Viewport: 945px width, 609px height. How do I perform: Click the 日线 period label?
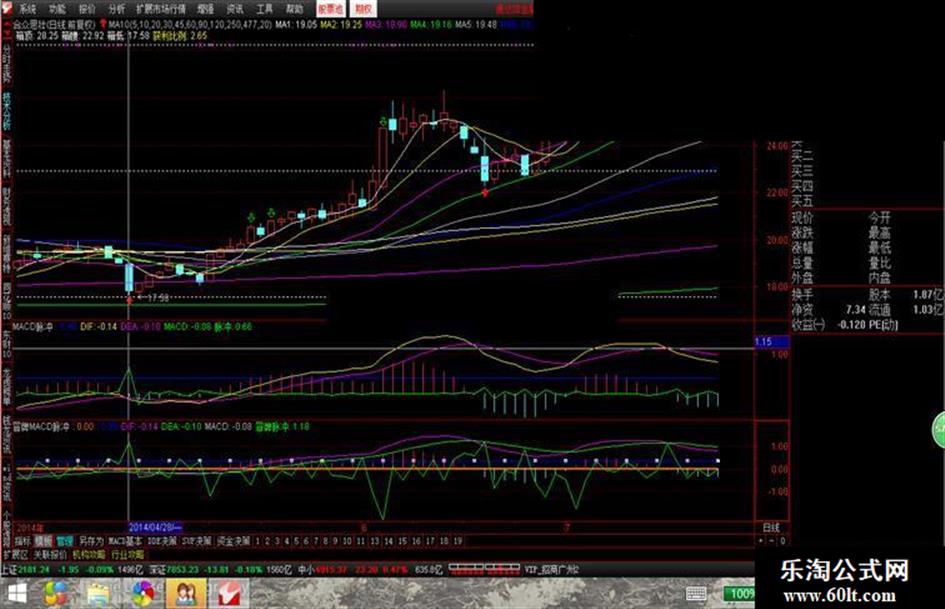coord(770,528)
